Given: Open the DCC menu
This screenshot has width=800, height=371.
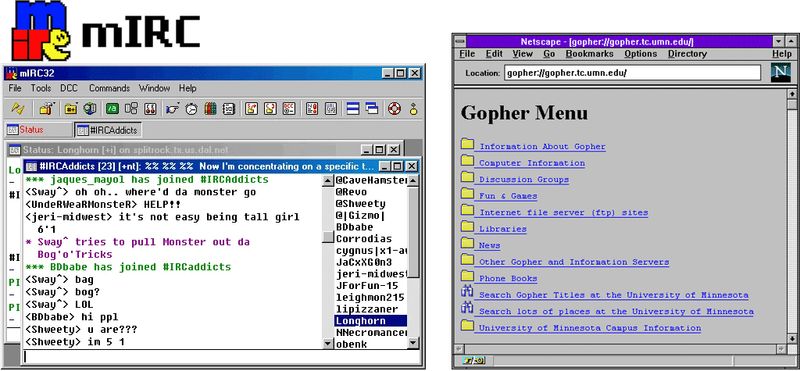Looking at the screenshot, I should click(x=70, y=88).
